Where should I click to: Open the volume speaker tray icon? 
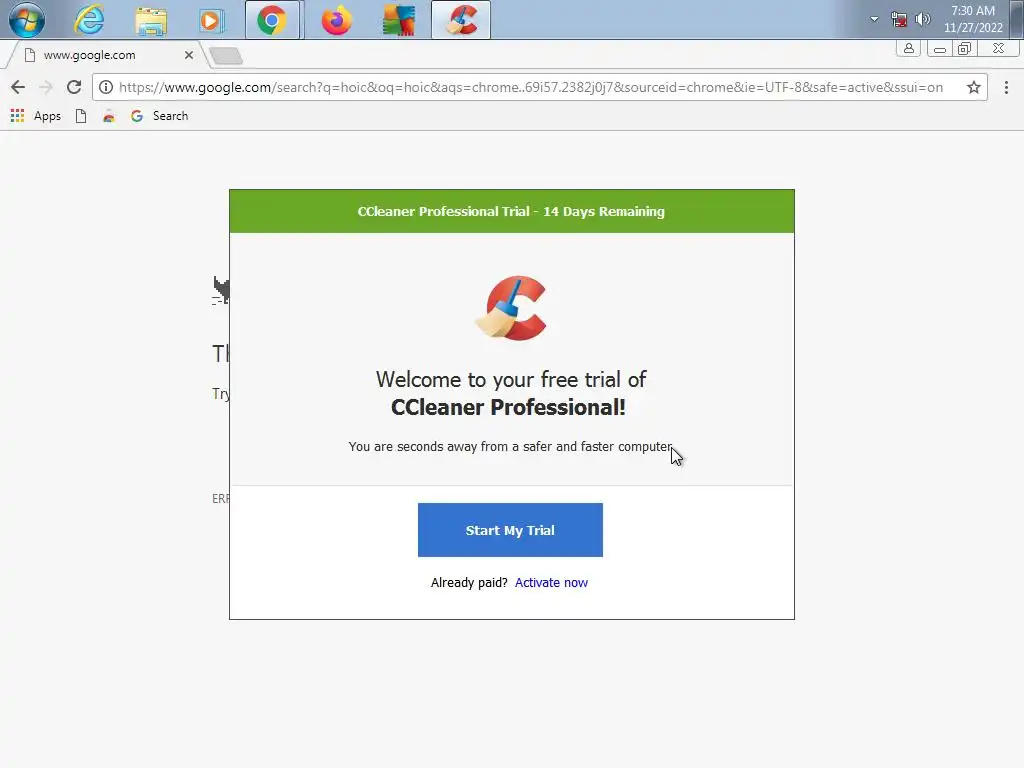click(922, 19)
